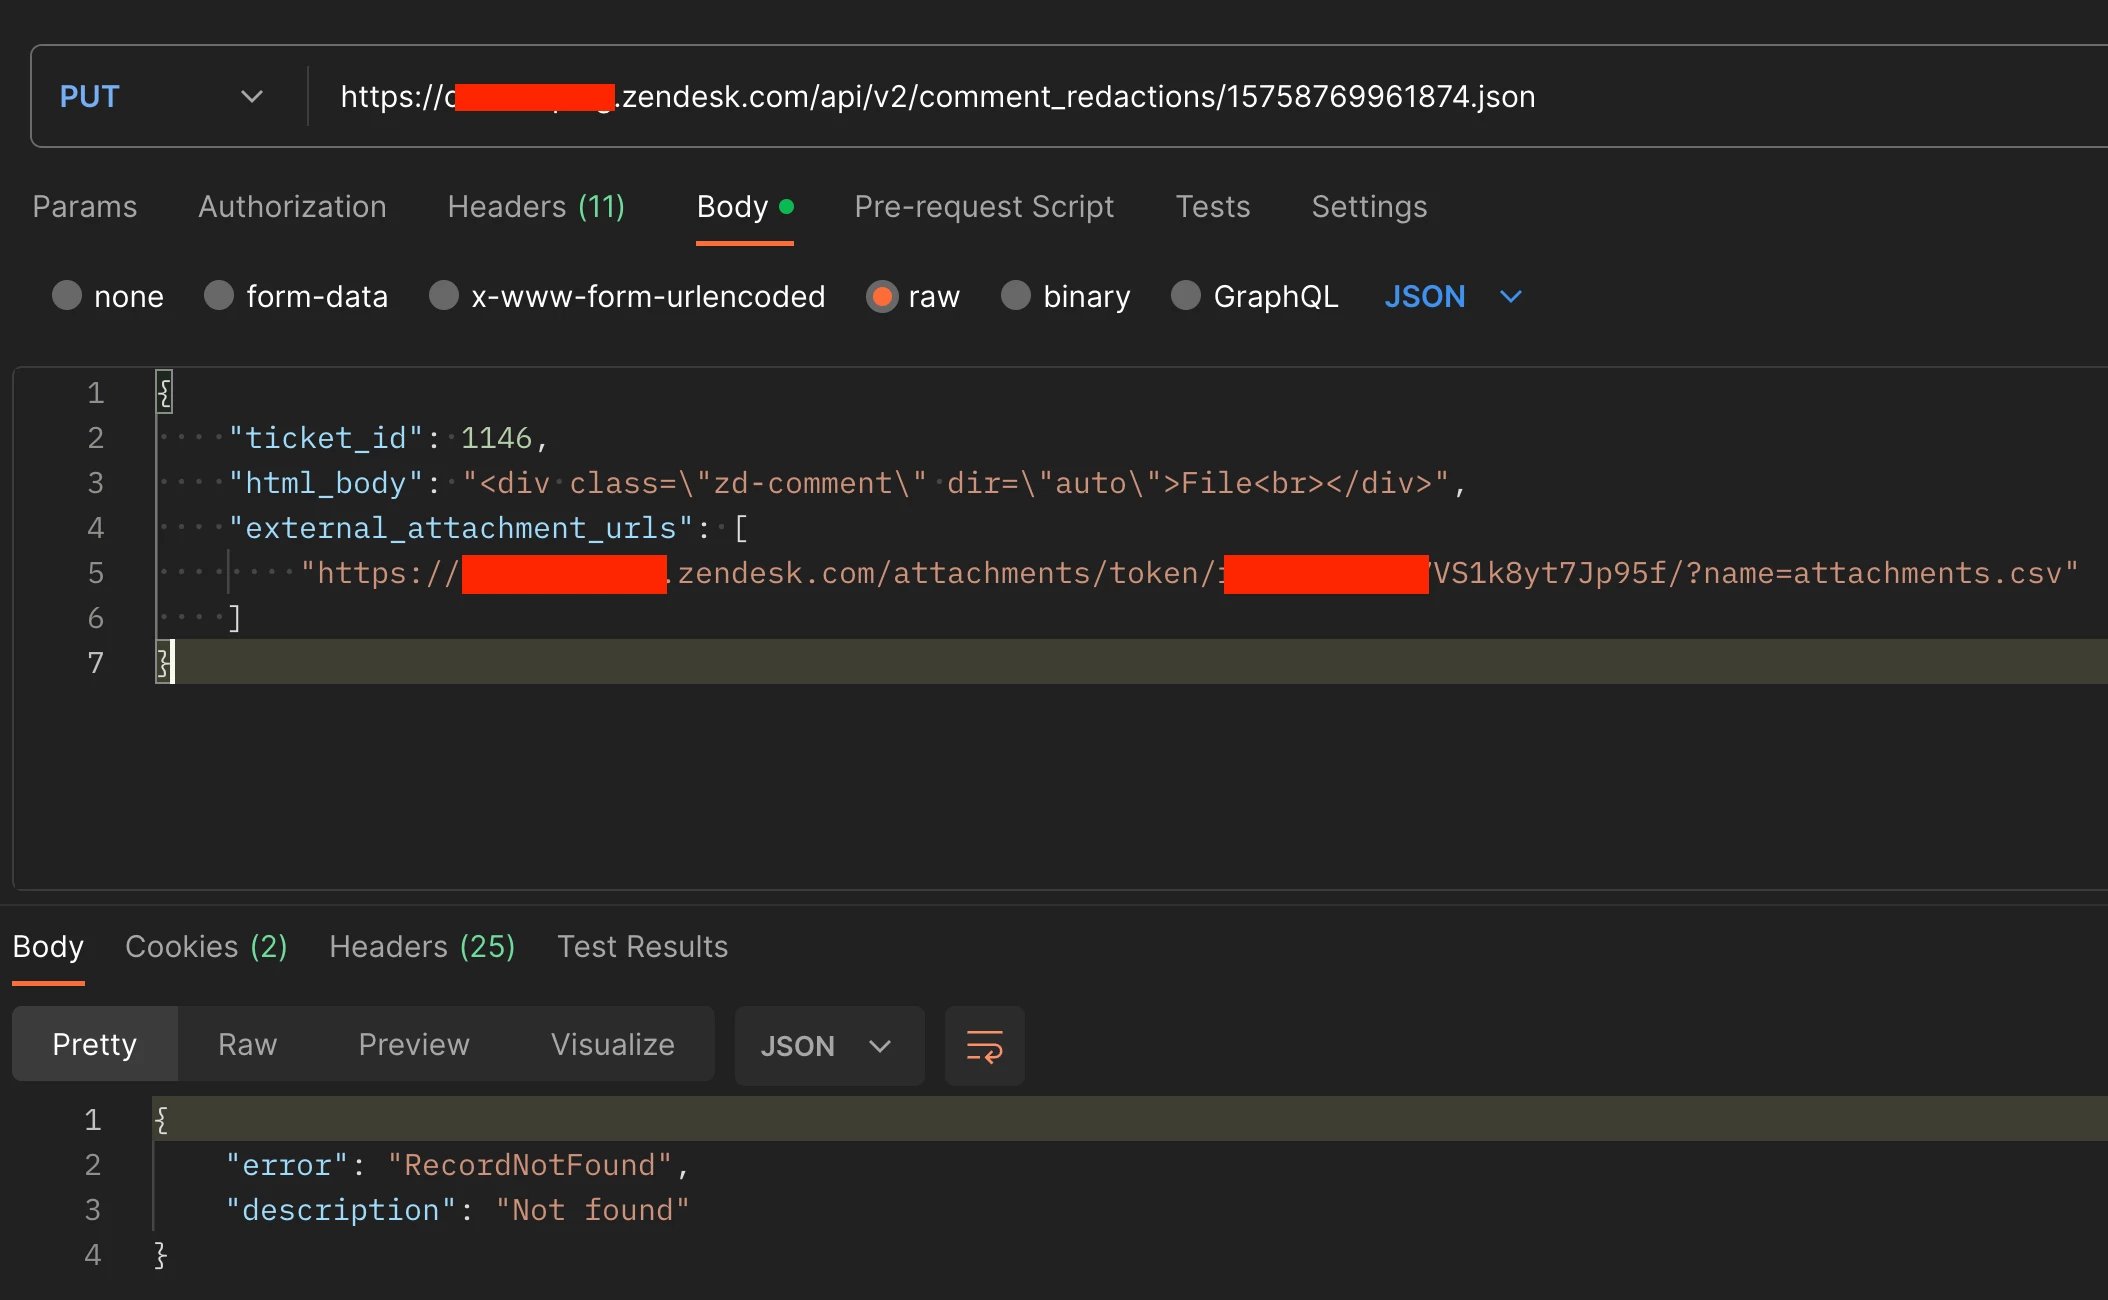Switch to the Params tab
This screenshot has width=2108, height=1300.
(x=85, y=207)
